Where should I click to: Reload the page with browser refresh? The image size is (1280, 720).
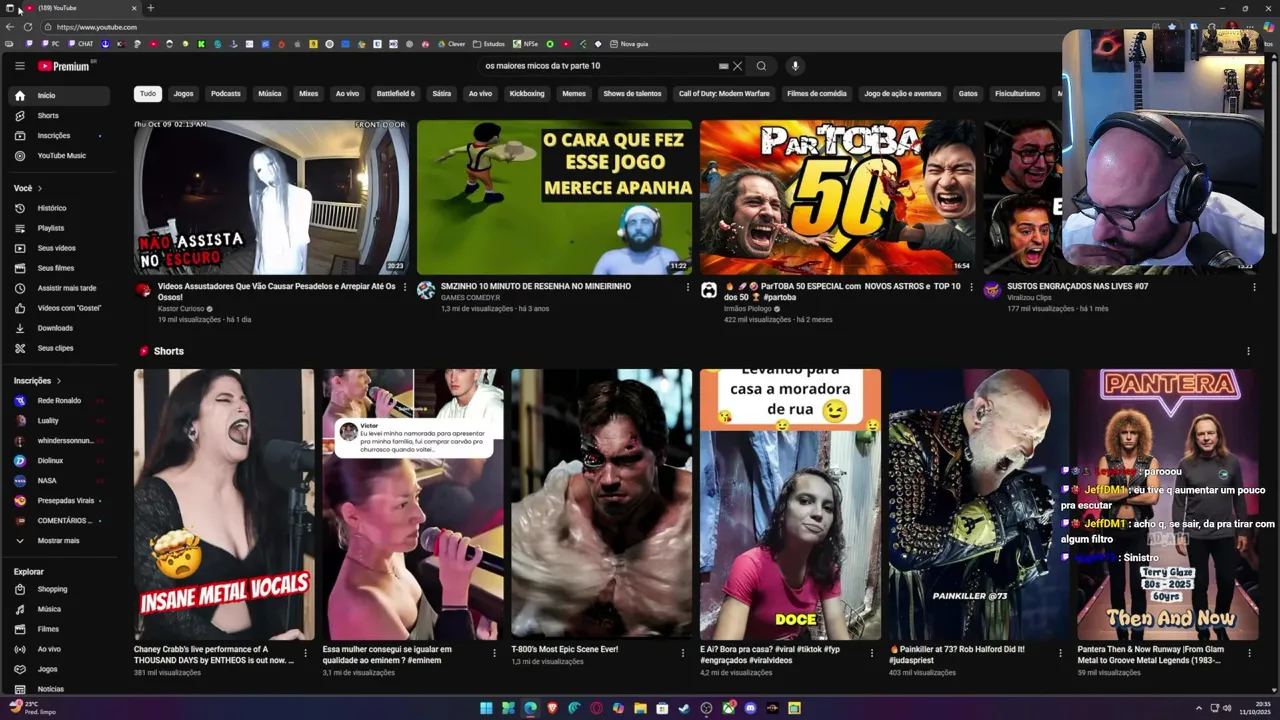pyautogui.click(x=27, y=27)
